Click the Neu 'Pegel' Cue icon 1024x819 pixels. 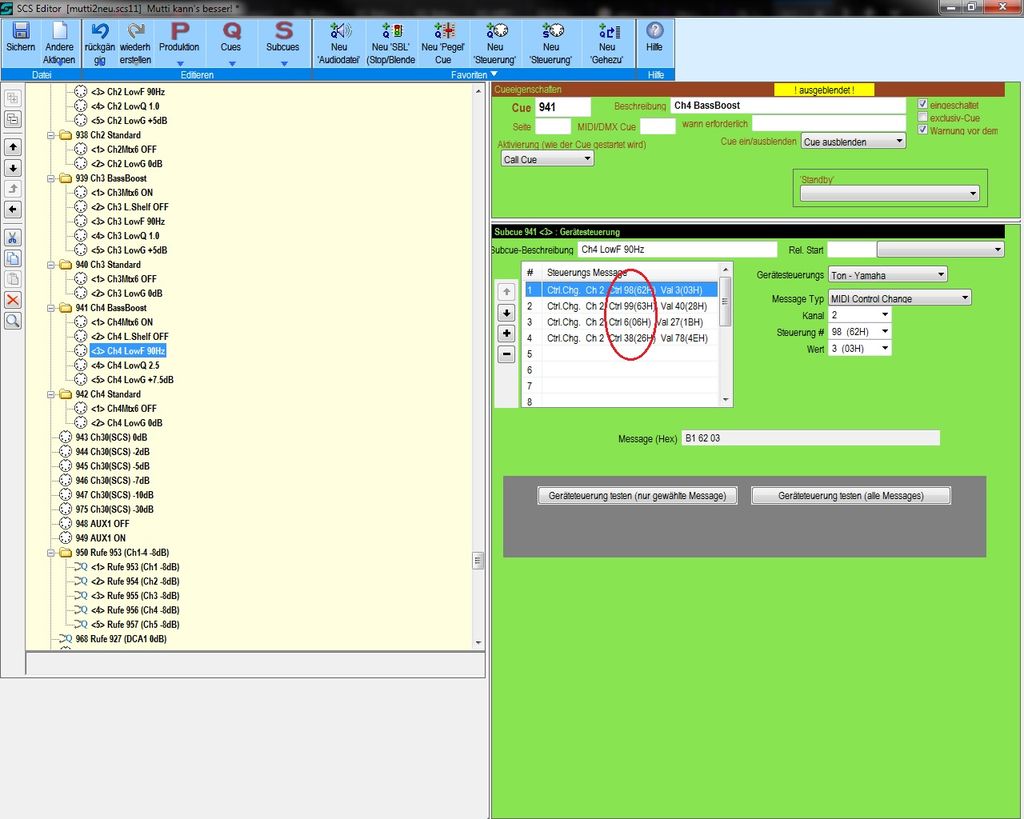click(443, 32)
